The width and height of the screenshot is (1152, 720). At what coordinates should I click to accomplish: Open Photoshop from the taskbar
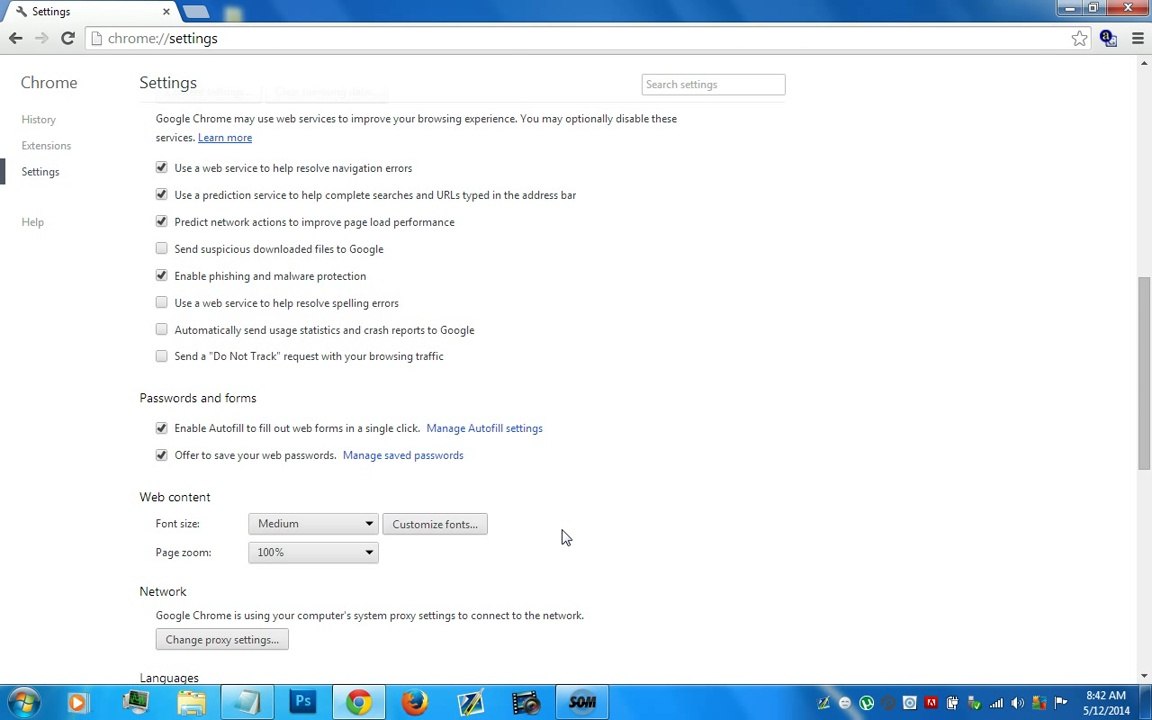pos(303,702)
